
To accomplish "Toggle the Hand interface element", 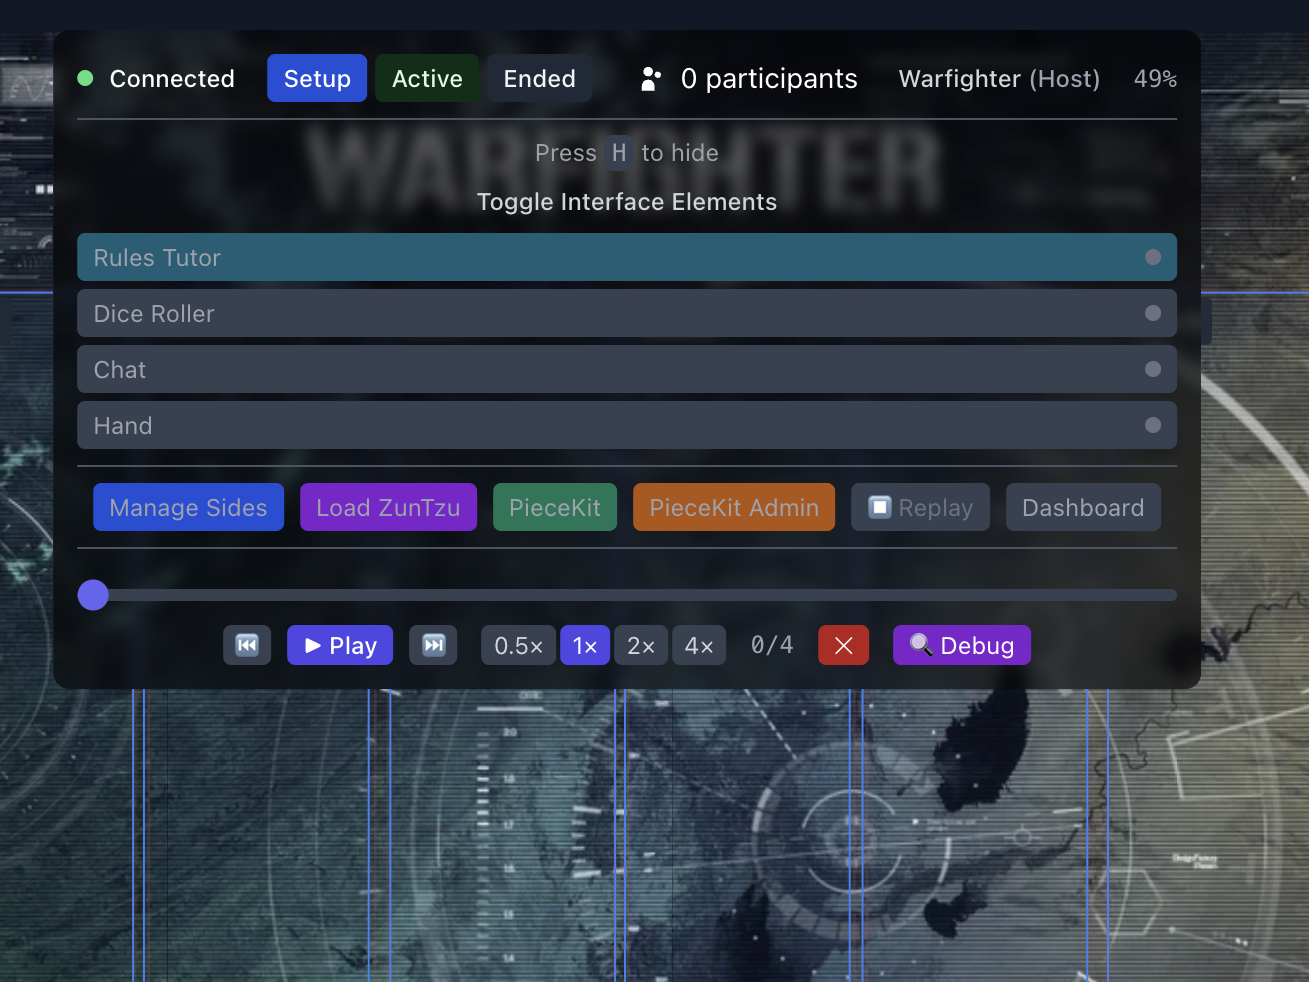I will tap(627, 425).
